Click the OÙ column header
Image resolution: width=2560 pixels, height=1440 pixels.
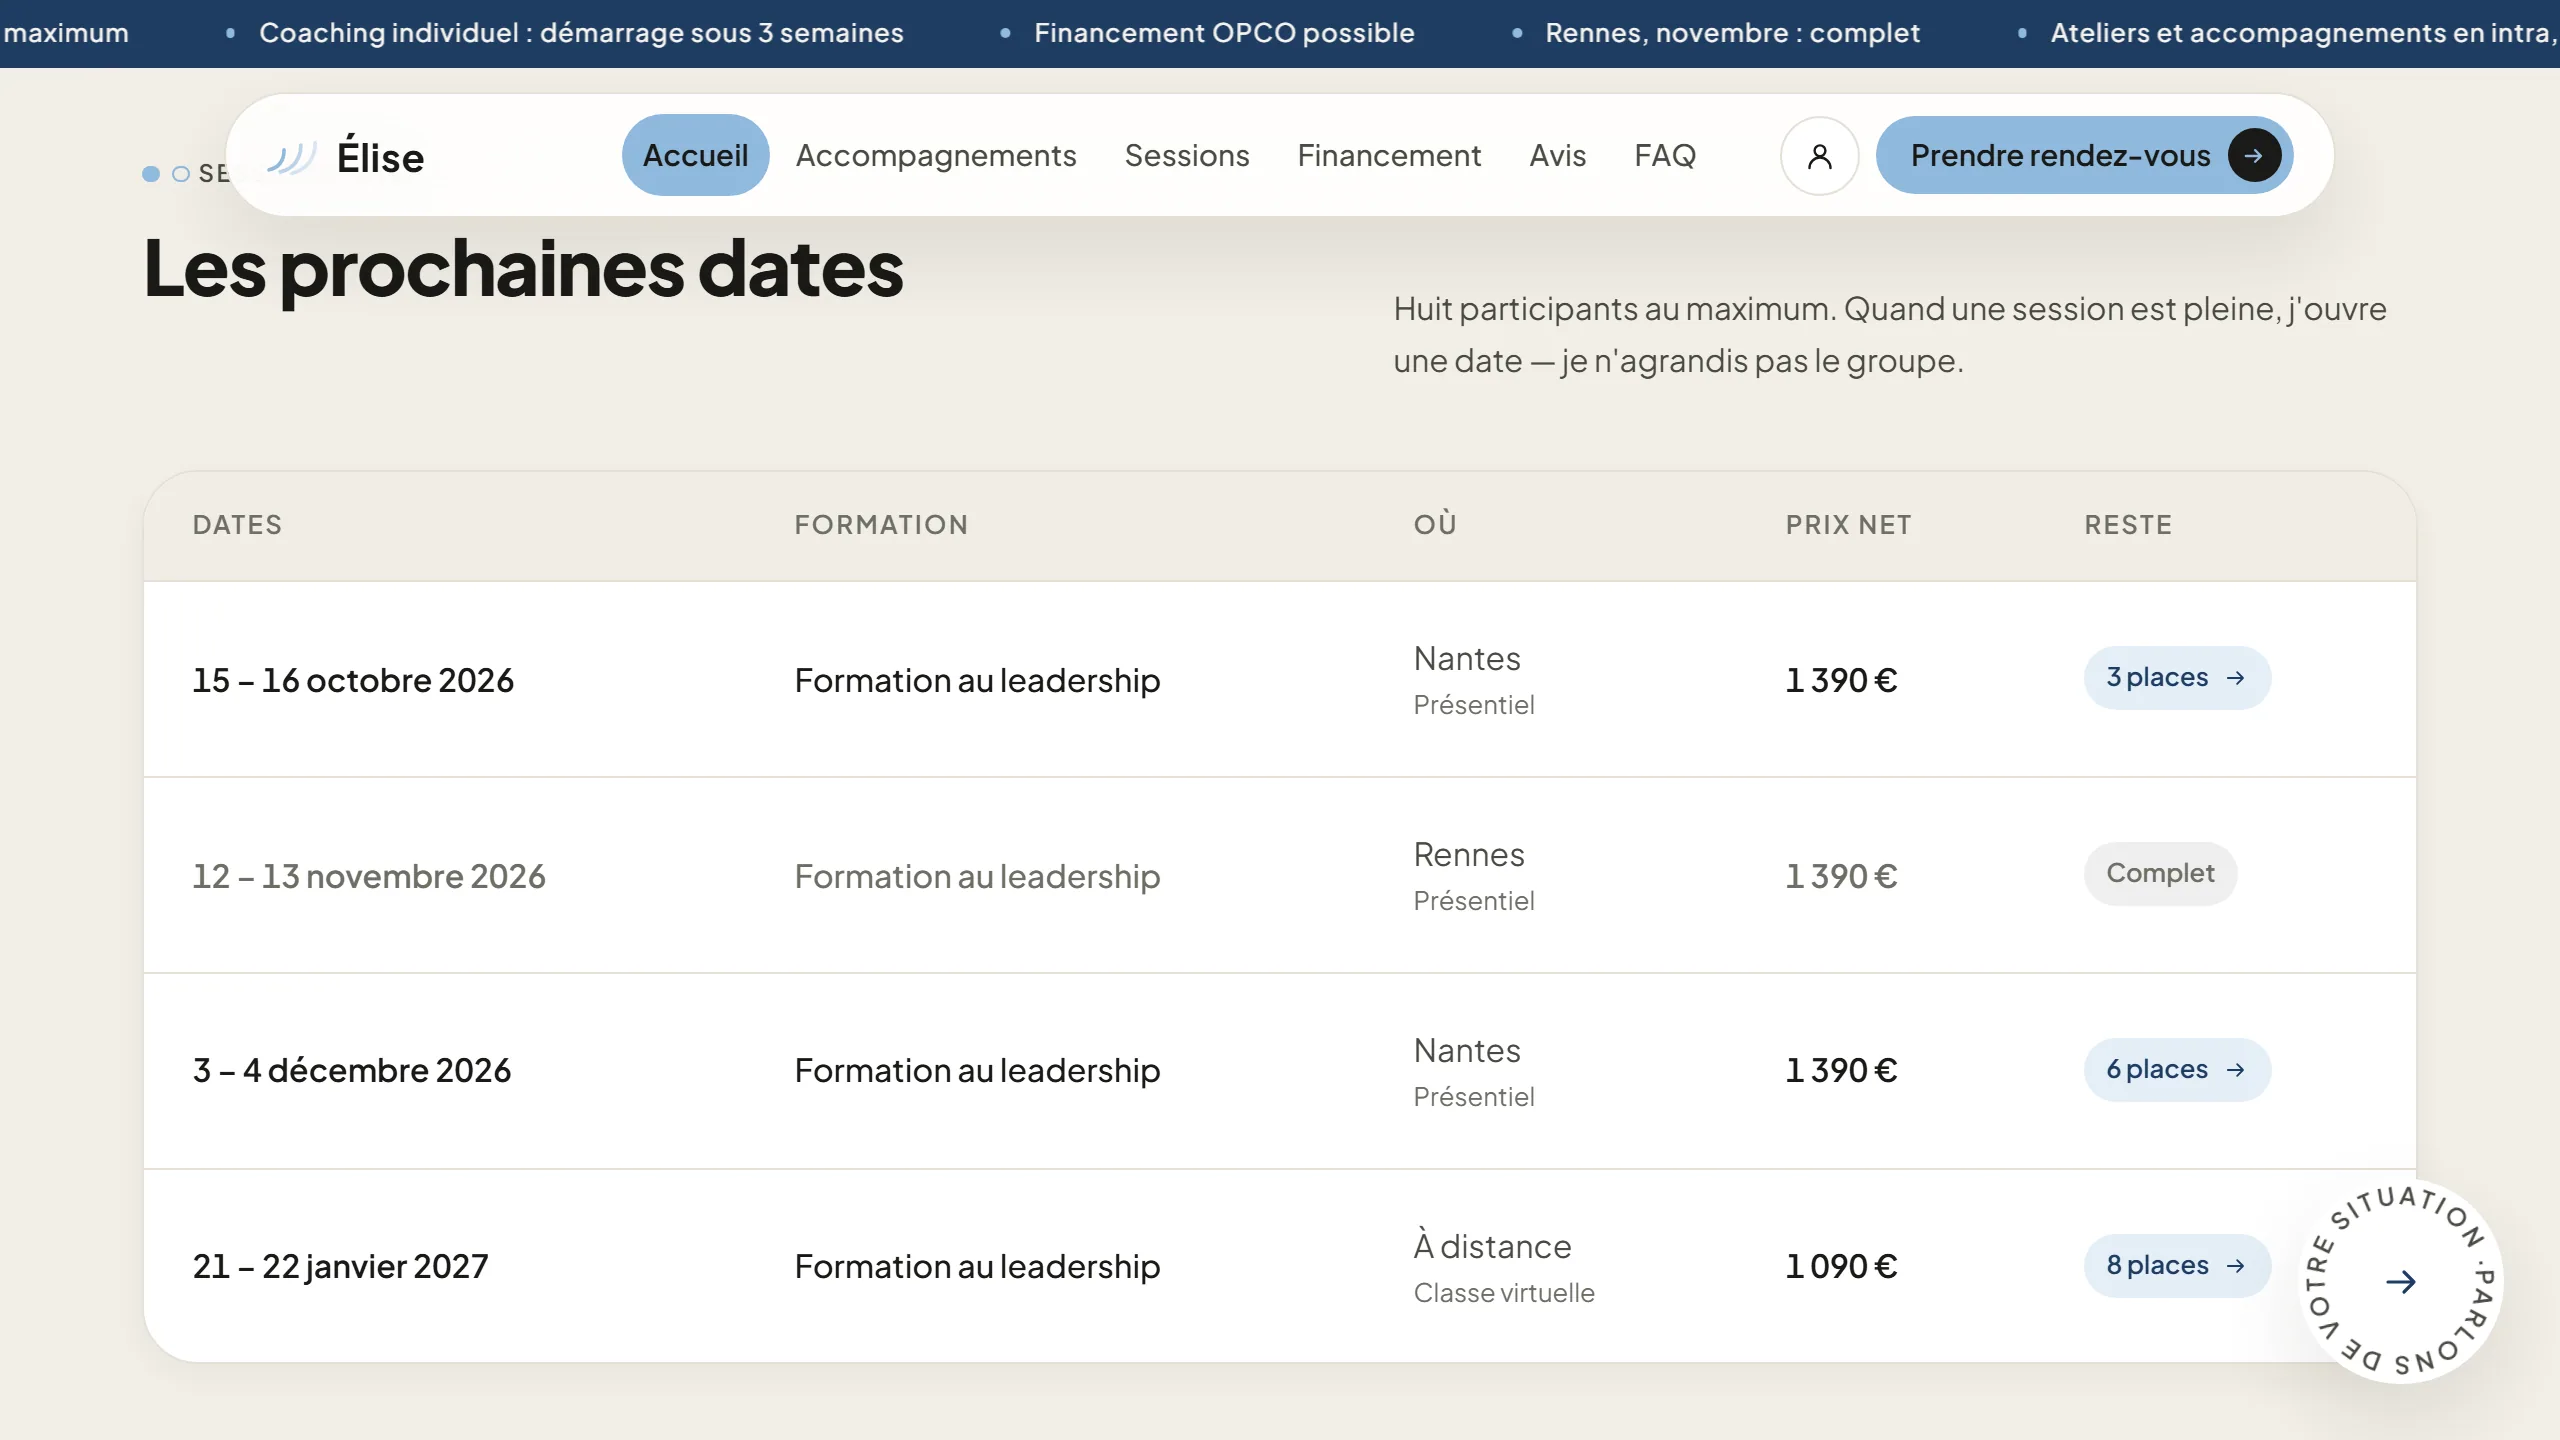(x=1435, y=523)
